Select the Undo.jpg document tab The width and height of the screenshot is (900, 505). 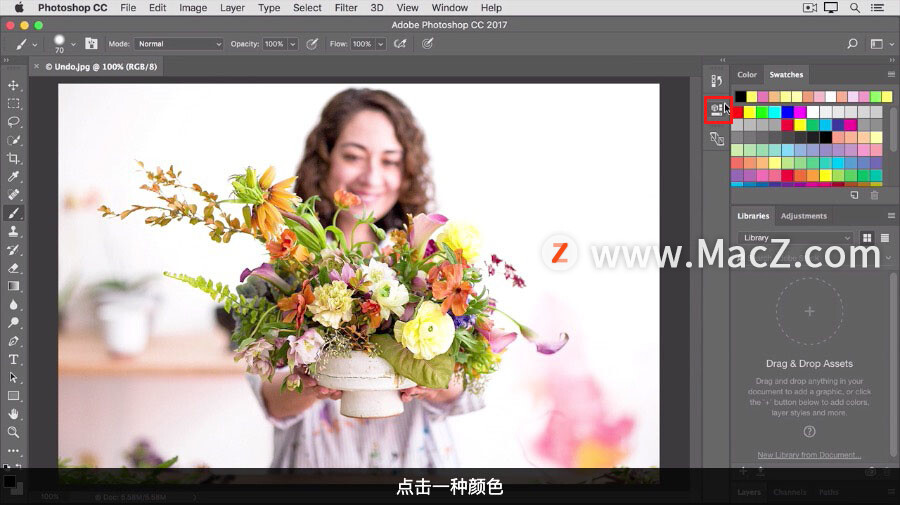[x=101, y=67]
